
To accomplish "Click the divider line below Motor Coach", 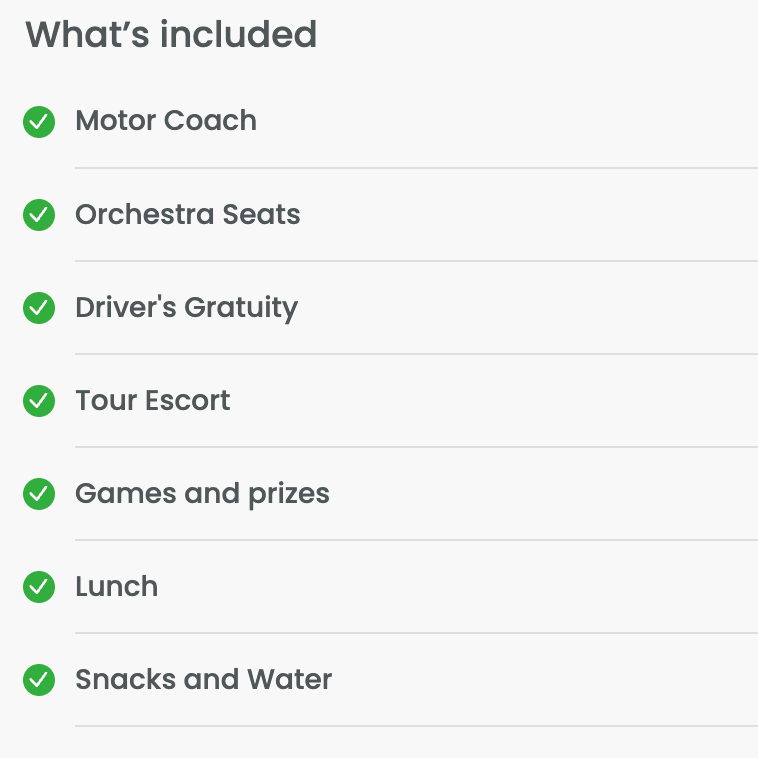I will [x=416, y=168].
